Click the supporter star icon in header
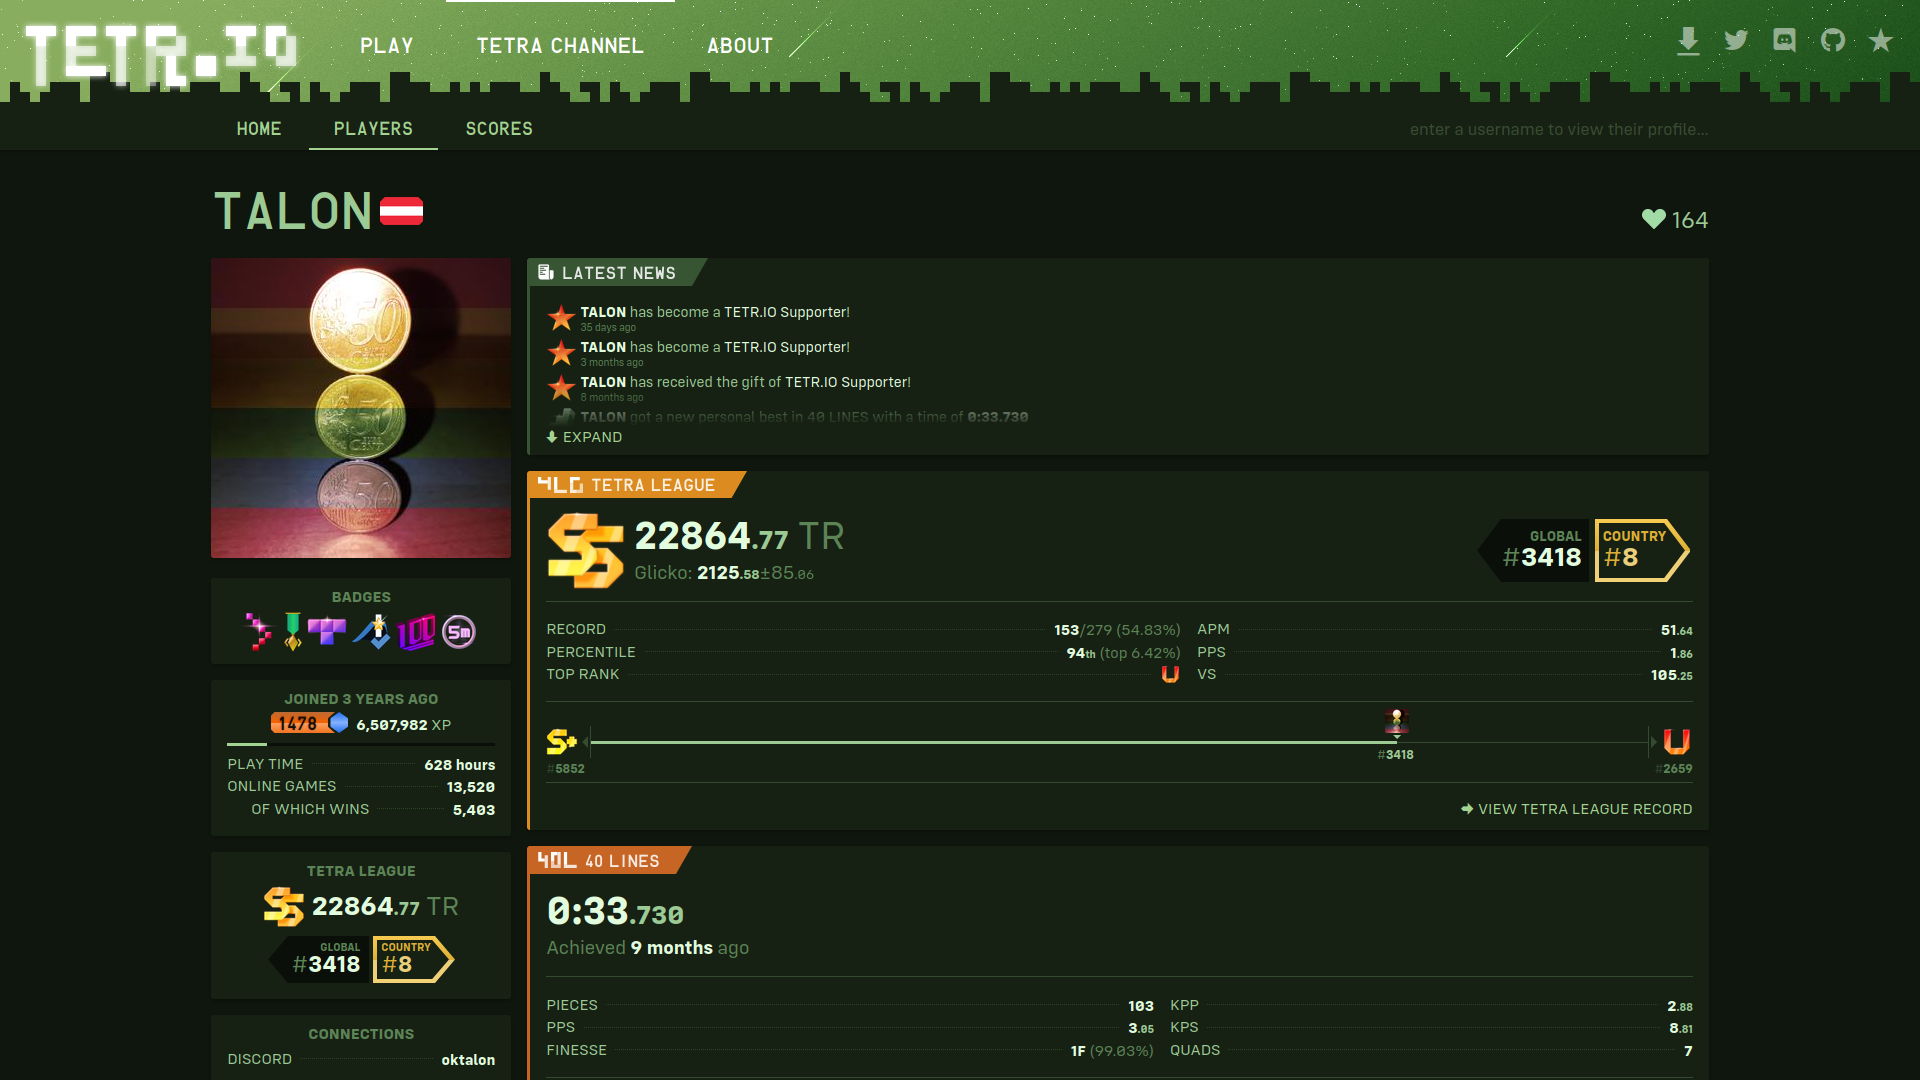Image resolution: width=1920 pixels, height=1080 pixels. pyautogui.click(x=1881, y=40)
